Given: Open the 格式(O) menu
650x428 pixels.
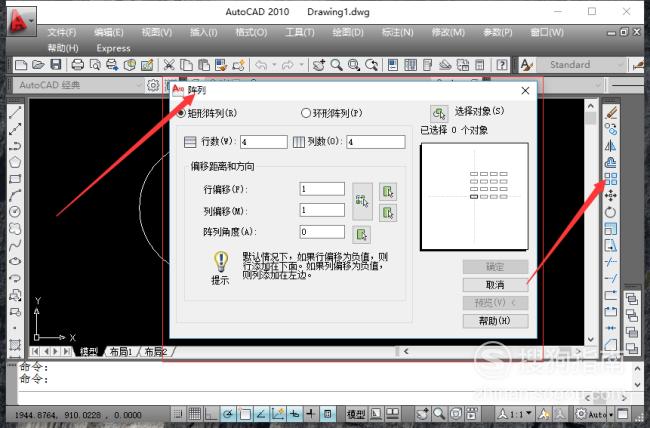Looking at the screenshot, I should [251, 32].
